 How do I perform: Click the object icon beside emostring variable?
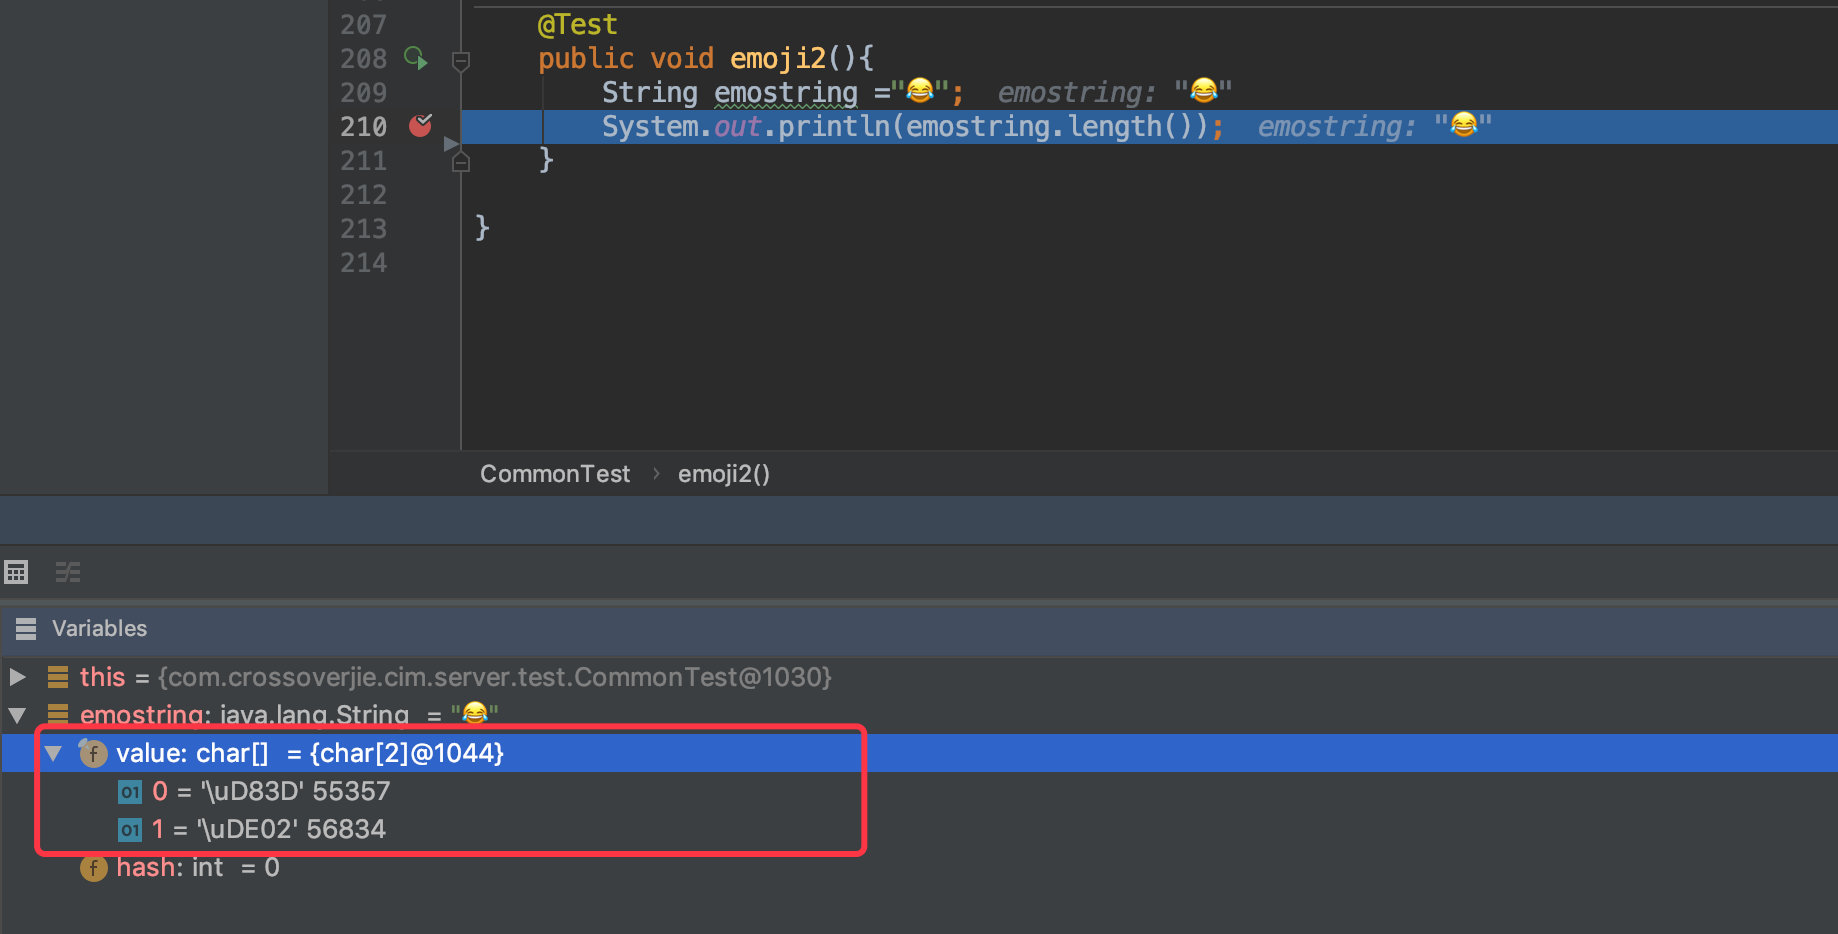click(x=58, y=714)
